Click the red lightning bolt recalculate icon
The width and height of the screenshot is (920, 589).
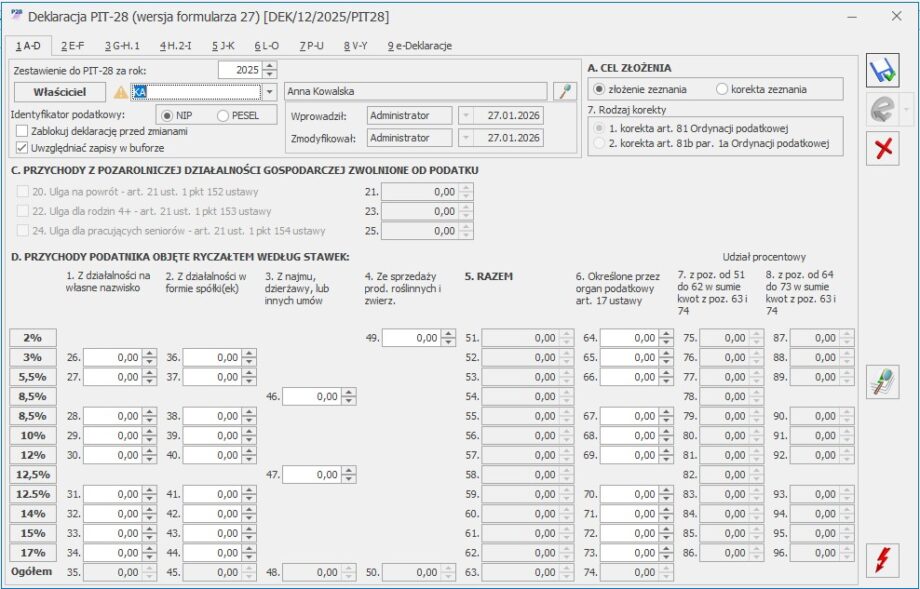click(882, 559)
